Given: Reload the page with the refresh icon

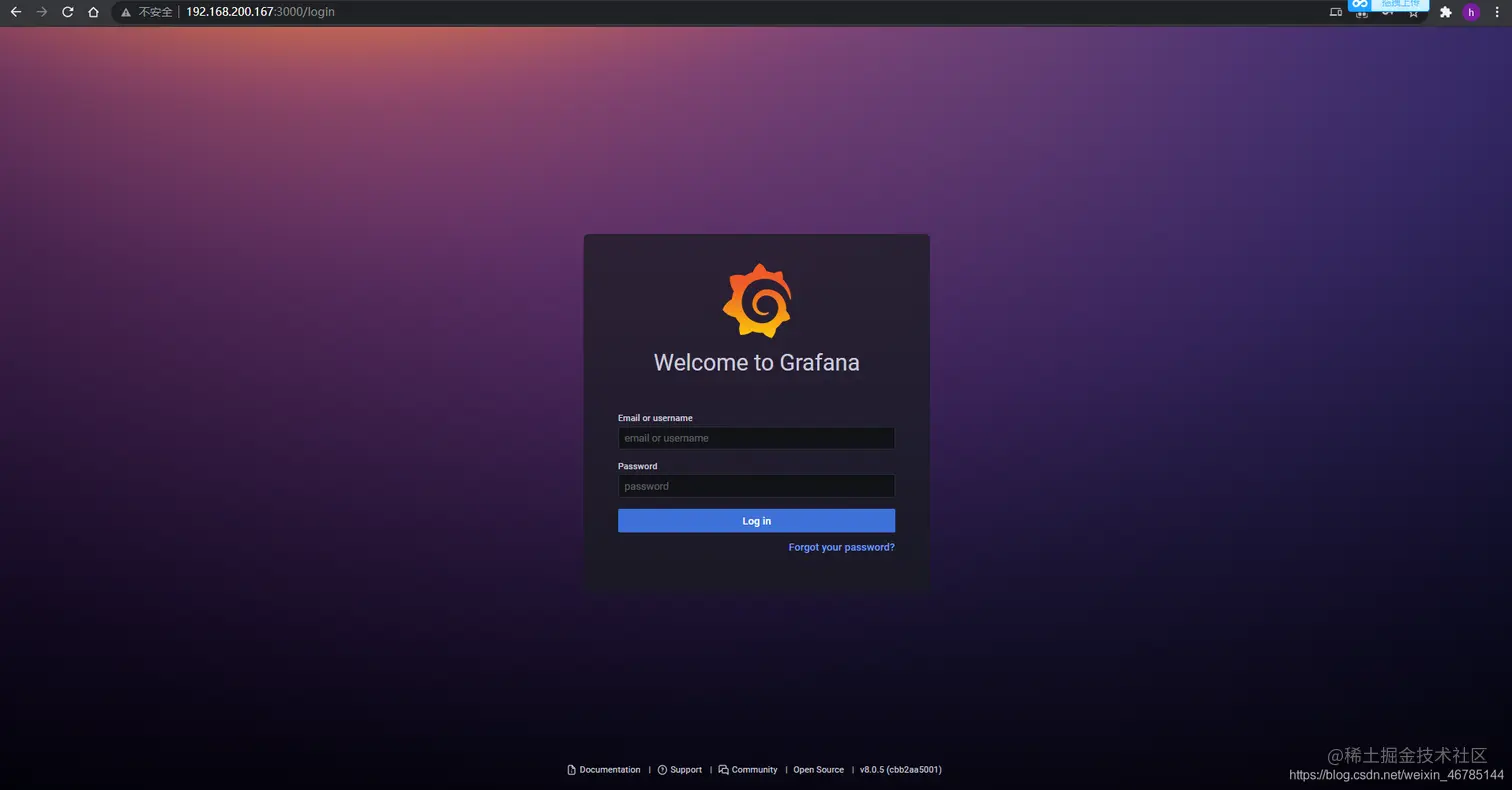Looking at the screenshot, I should tap(68, 12).
